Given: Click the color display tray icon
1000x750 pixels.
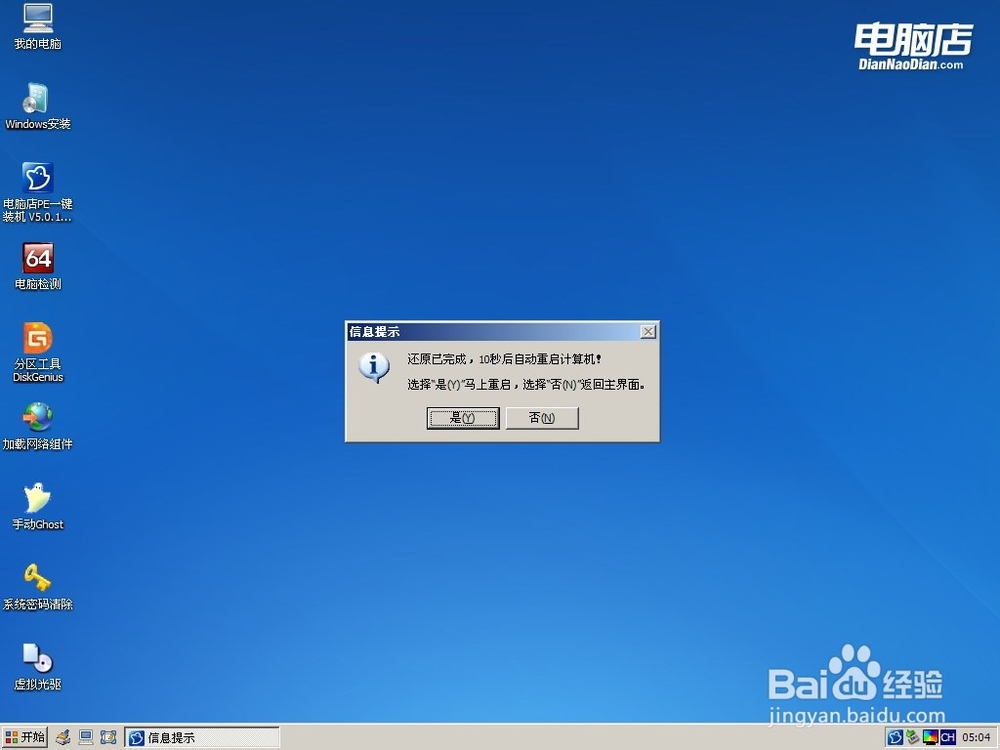Looking at the screenshot, I should click(x=930, y=737).
